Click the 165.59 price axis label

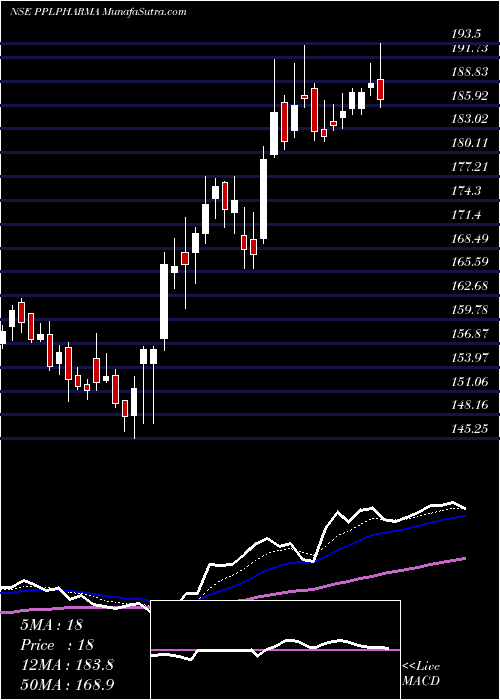469,262
